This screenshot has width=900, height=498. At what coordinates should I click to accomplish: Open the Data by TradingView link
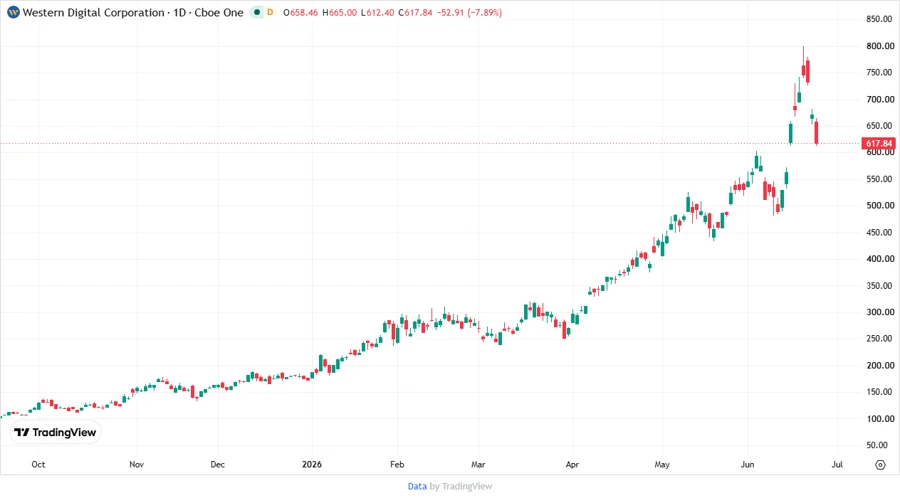click(449, 486)
